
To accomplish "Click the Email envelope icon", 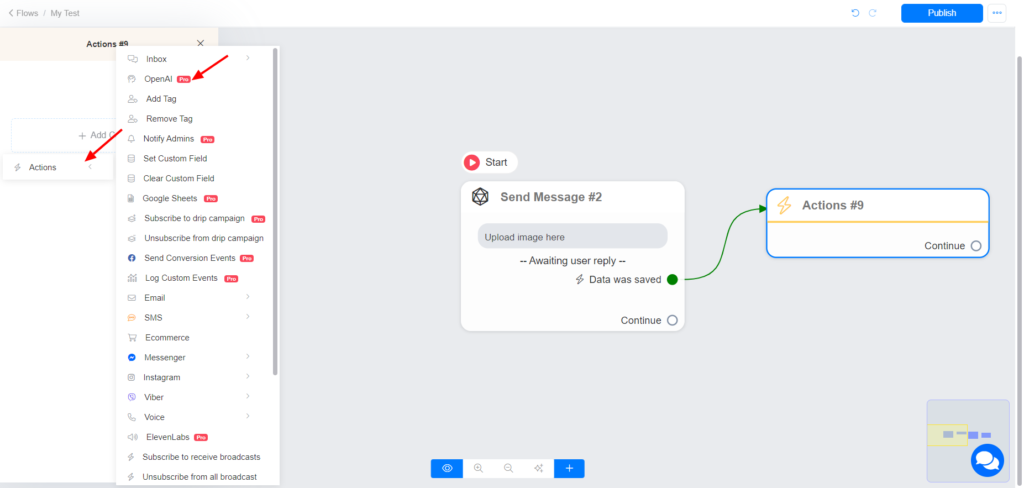I will [x=131, y=298].
